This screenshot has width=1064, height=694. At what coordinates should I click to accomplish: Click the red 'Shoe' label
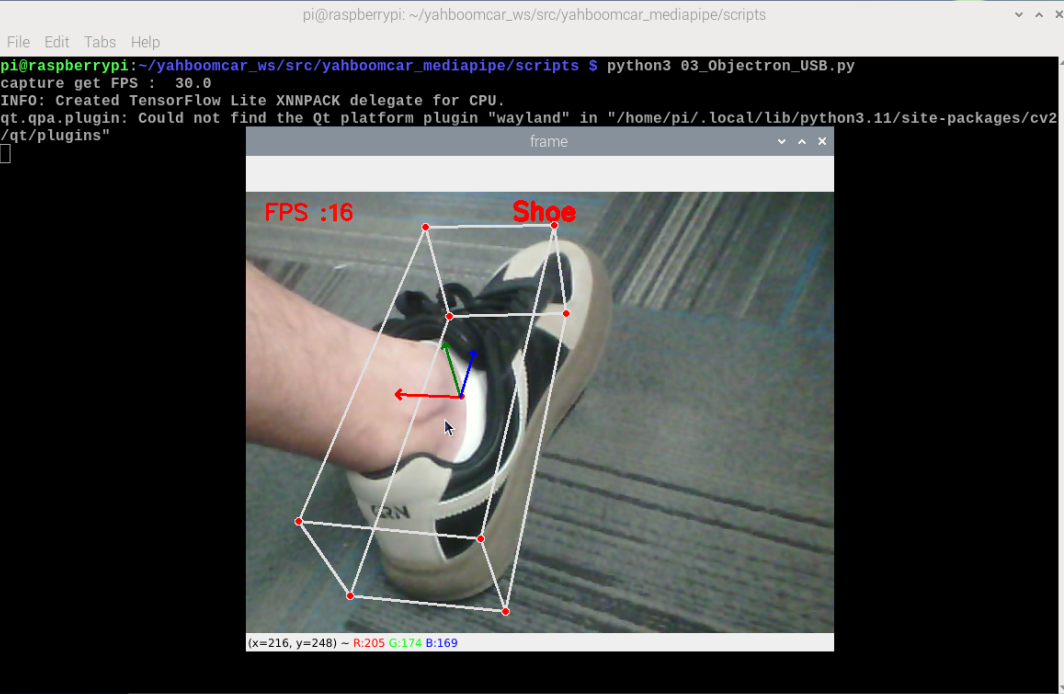(x=544, y=212)
